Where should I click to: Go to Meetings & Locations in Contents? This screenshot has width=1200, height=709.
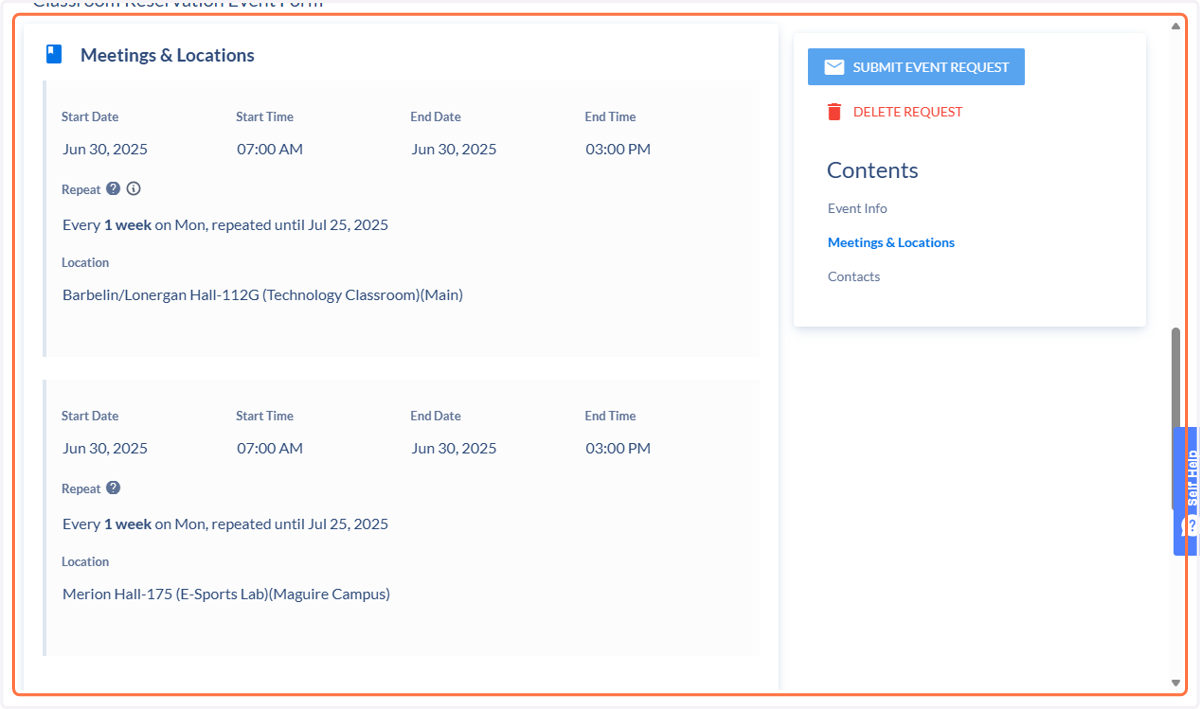tap(891, 242)
